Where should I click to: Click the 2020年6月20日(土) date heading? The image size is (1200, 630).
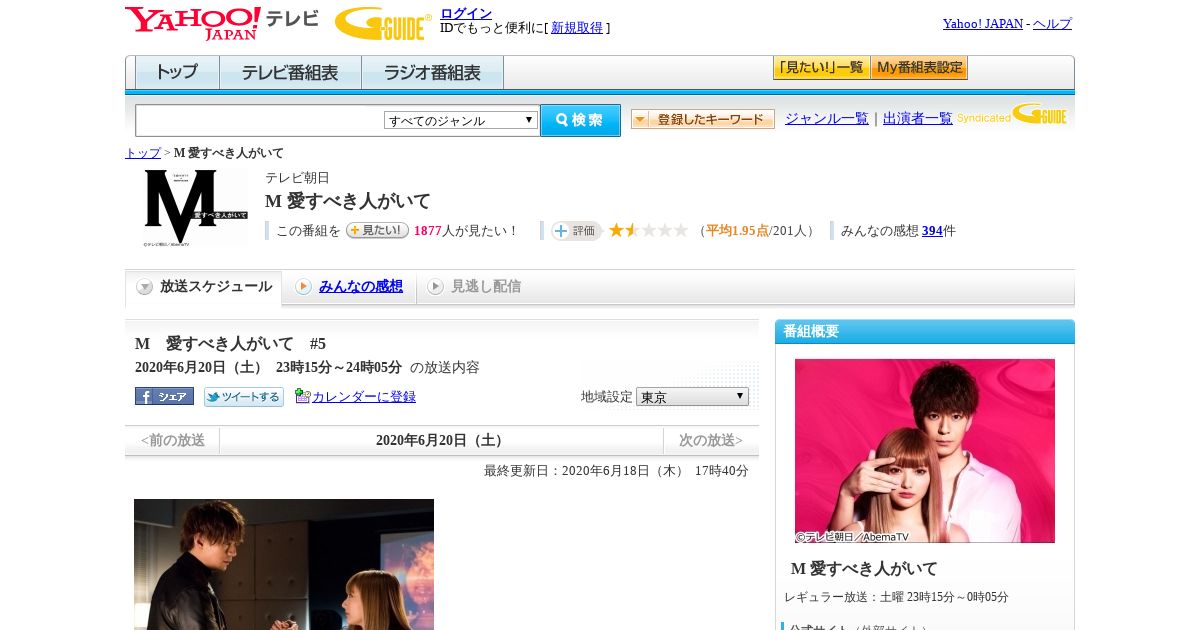[x=441, y=441]
